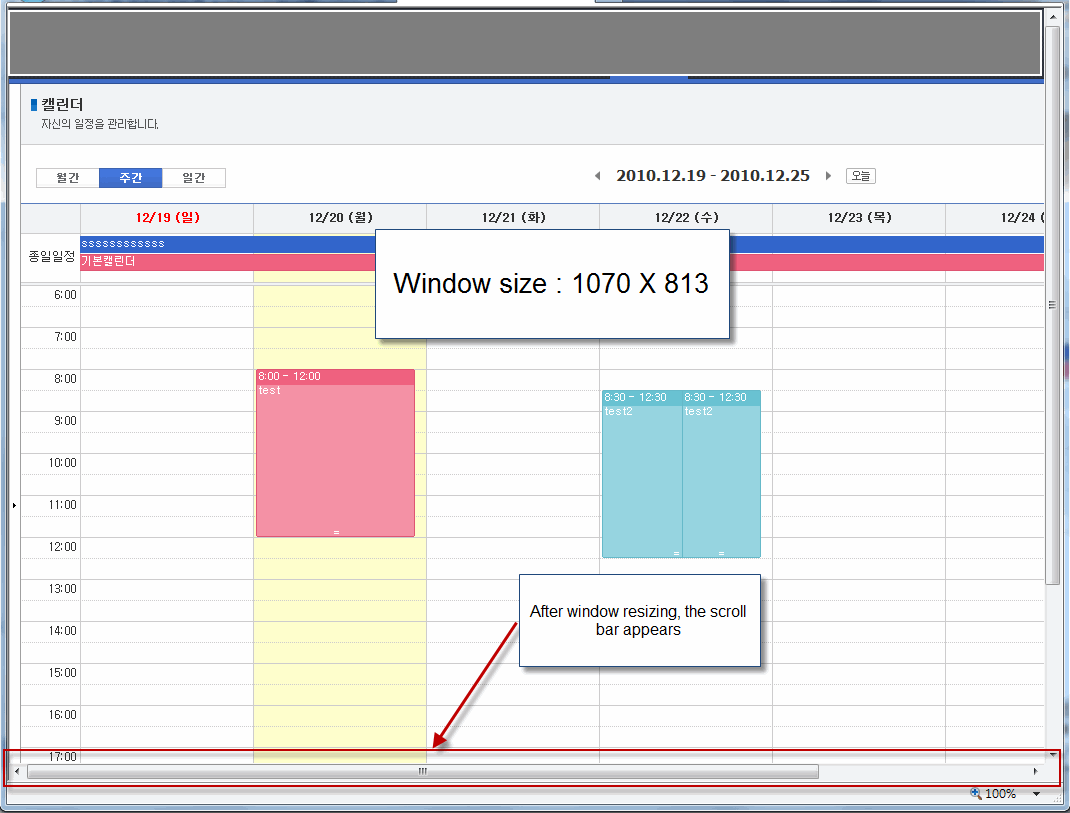
Task: Open the 12/22 (수) day header
Action: point(686,218)
